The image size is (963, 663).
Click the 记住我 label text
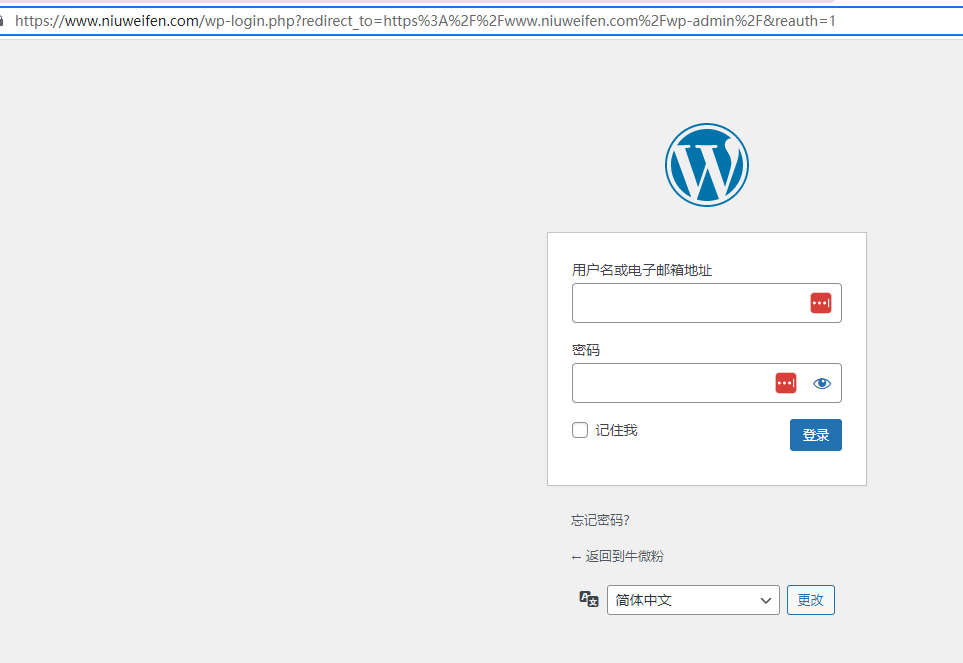[616, 430]
